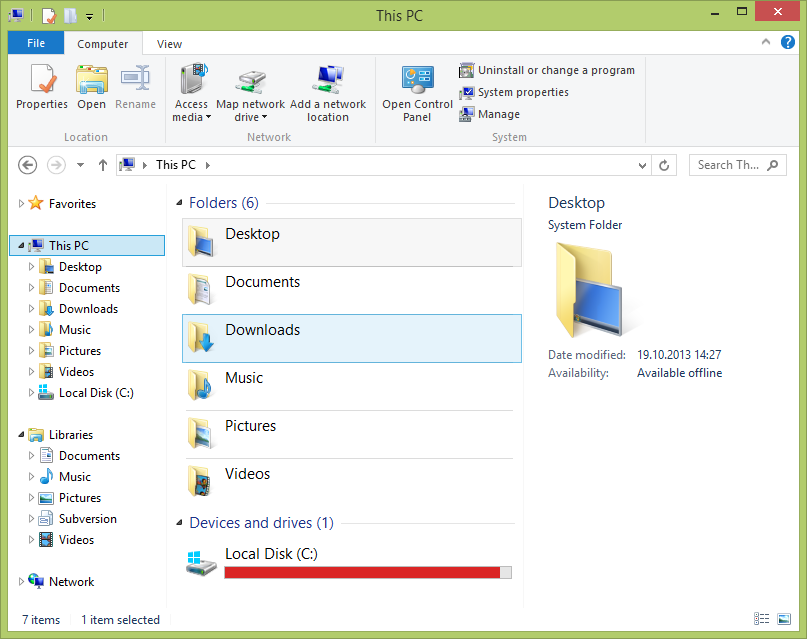
Task: Collapse the This PC tree node
Action: coord(21,245)
